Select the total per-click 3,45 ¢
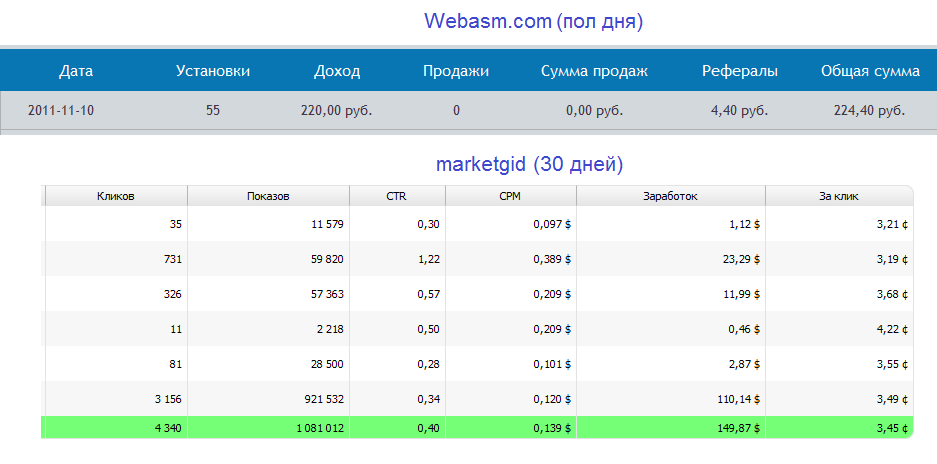 [x=893, y=428]
